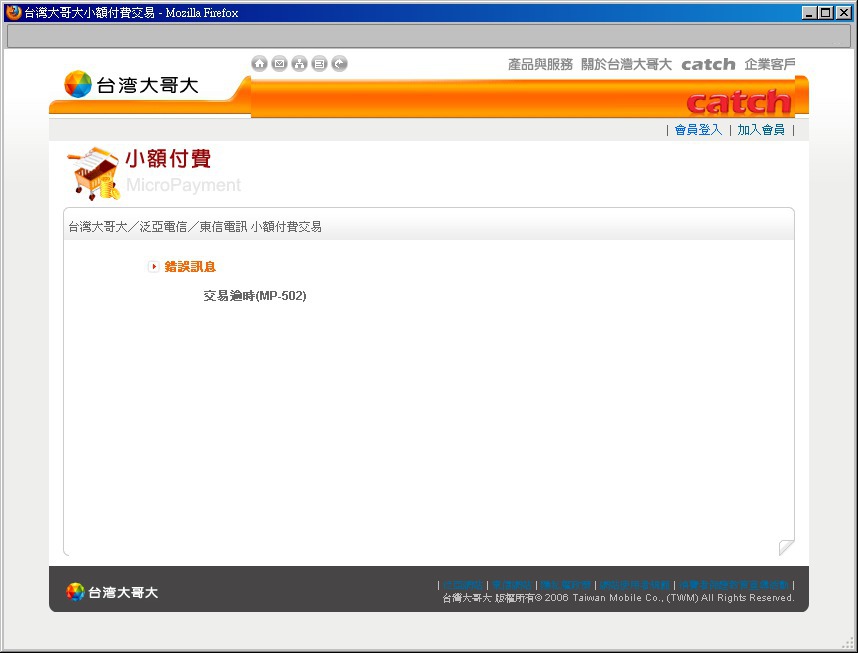Open the sitemap icon in header
The width and height of the screenshot is (858, 653).
[299, 63]
